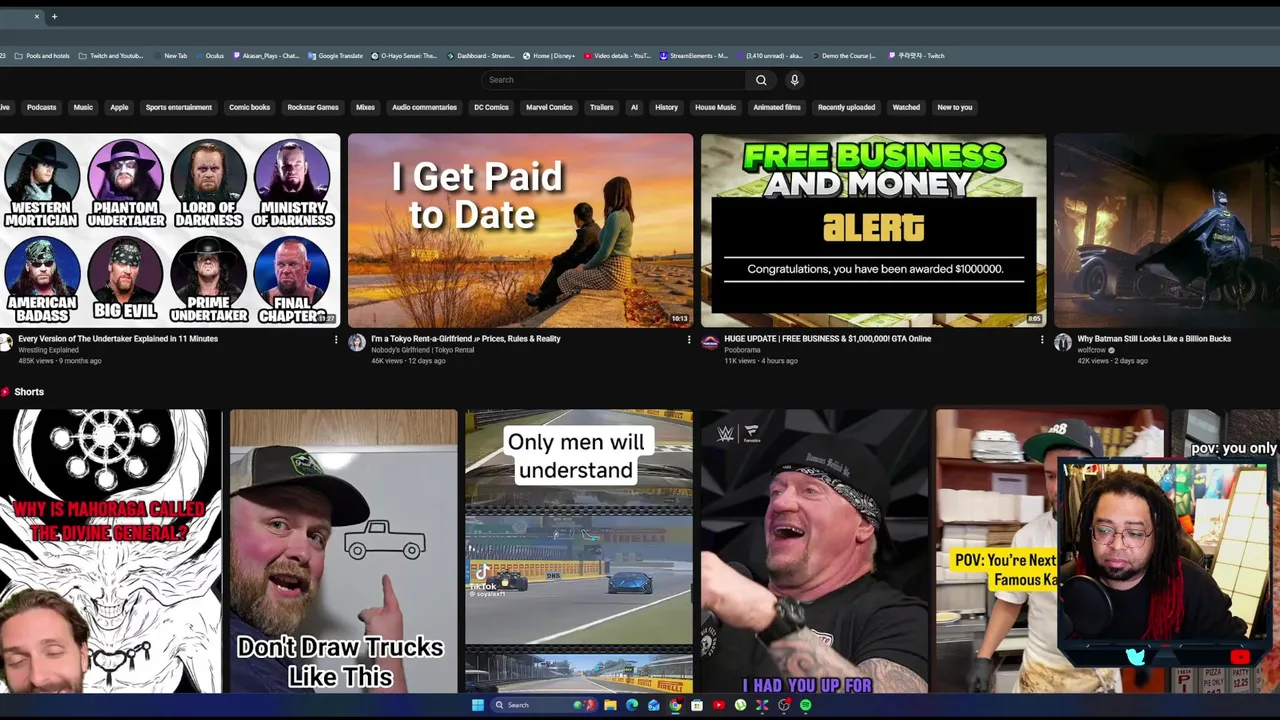Image resolution: width=1280 pixels, height=720 pixels.
Task: Open OBS Studio from taskbar
Action: coord(784,705)
